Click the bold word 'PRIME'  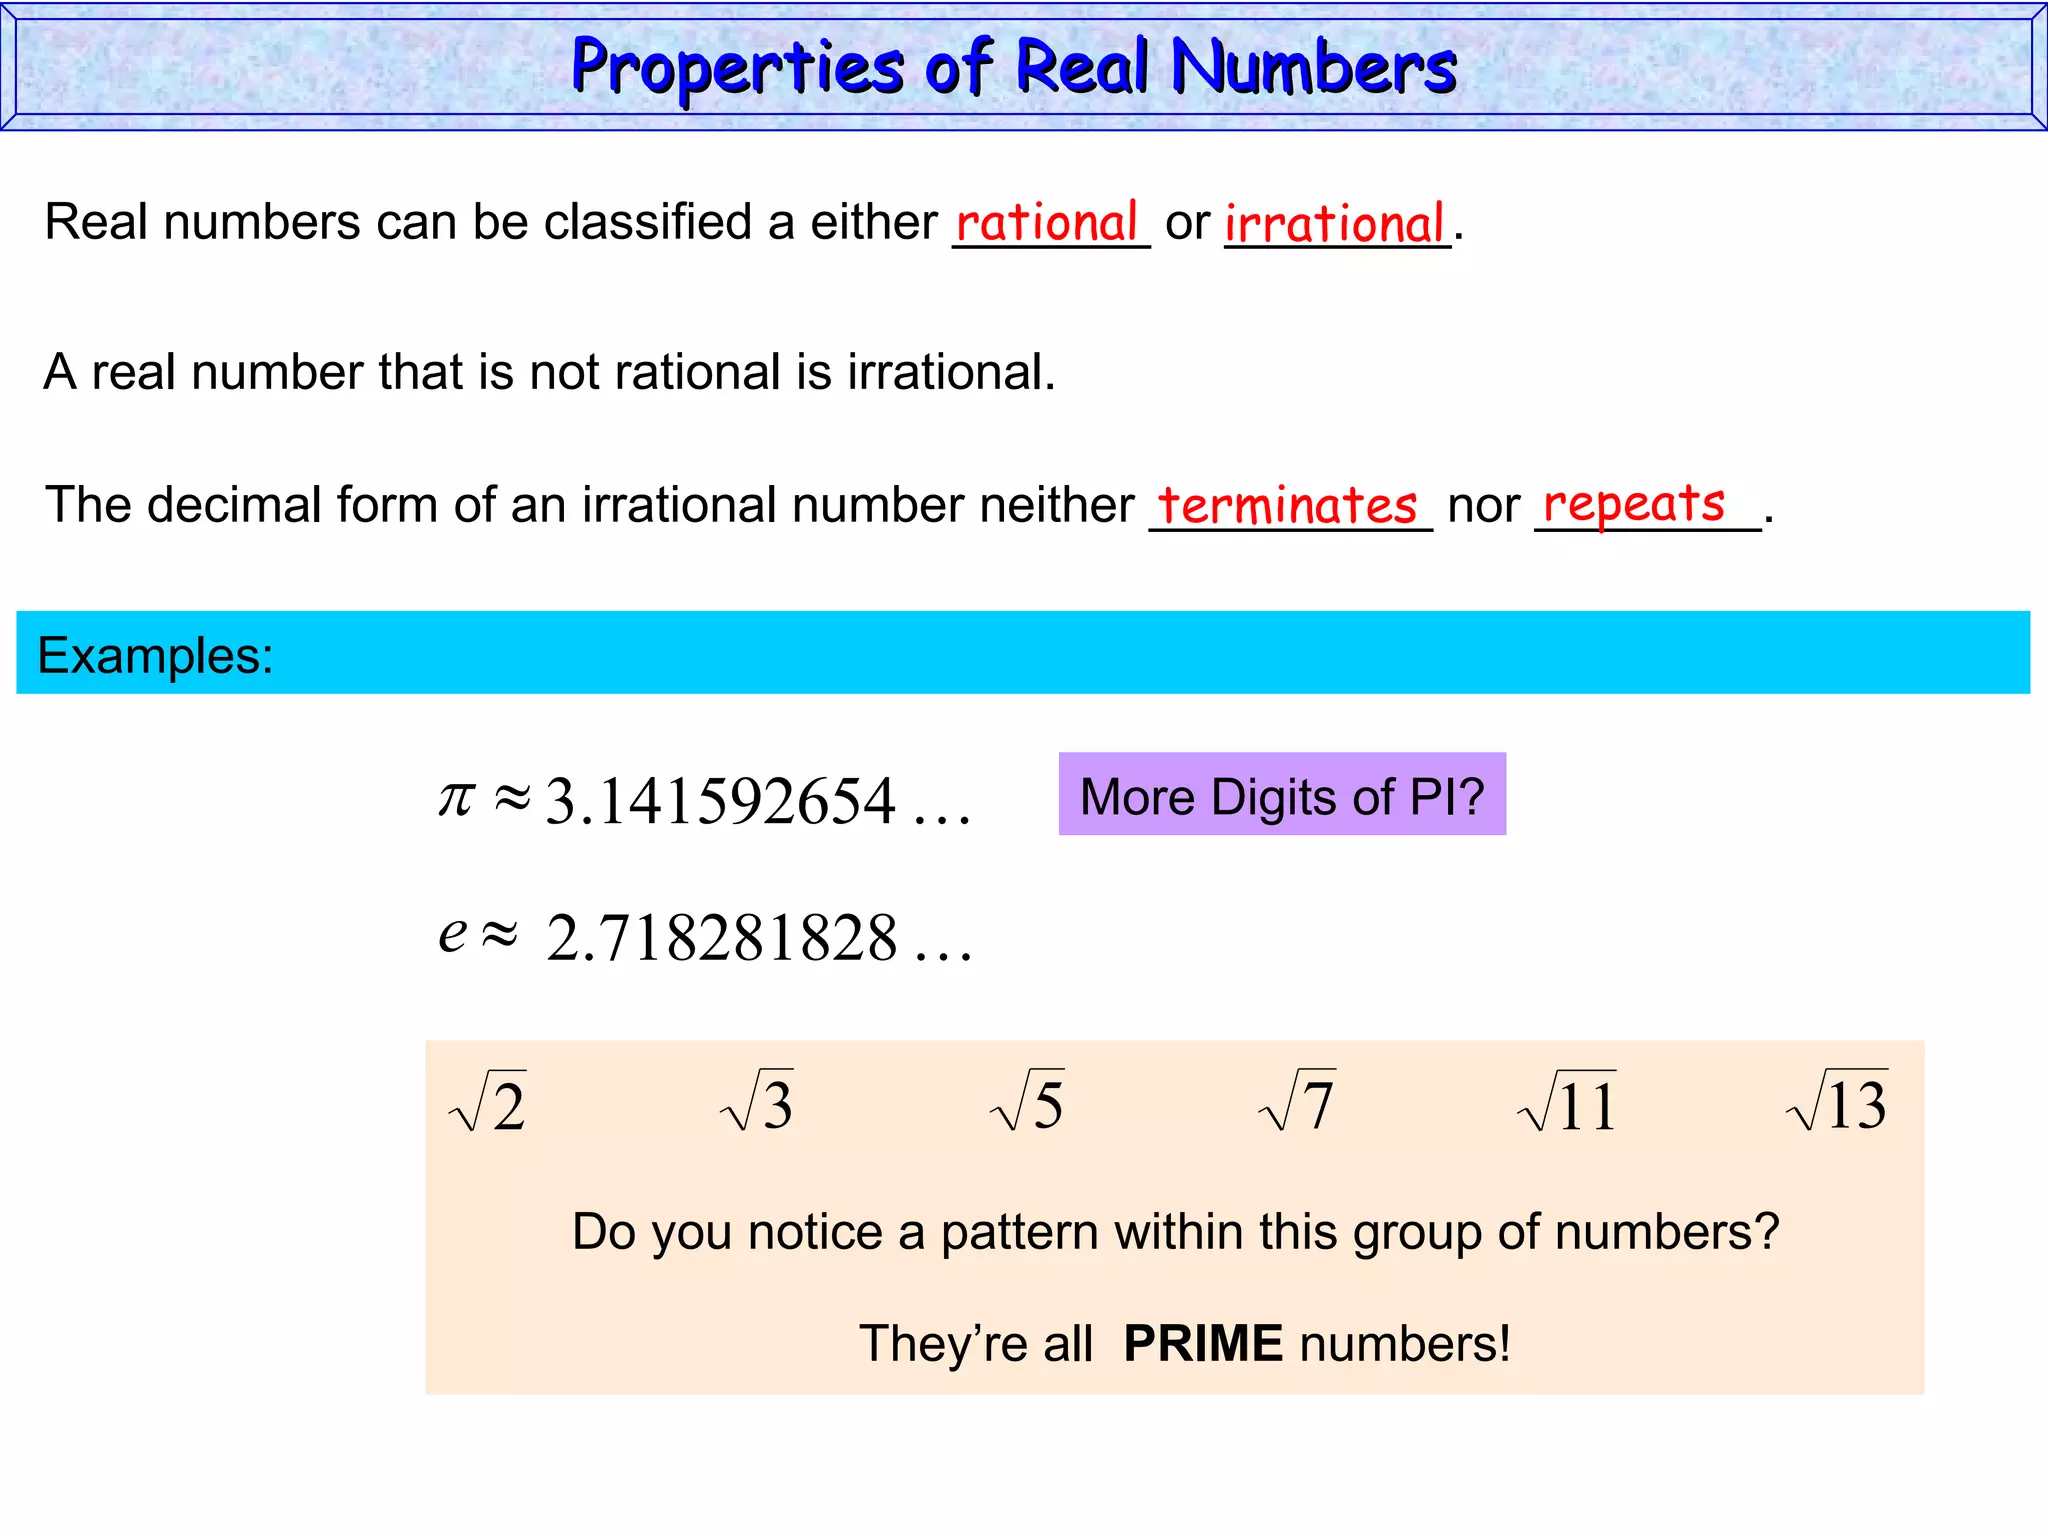1203,1343
